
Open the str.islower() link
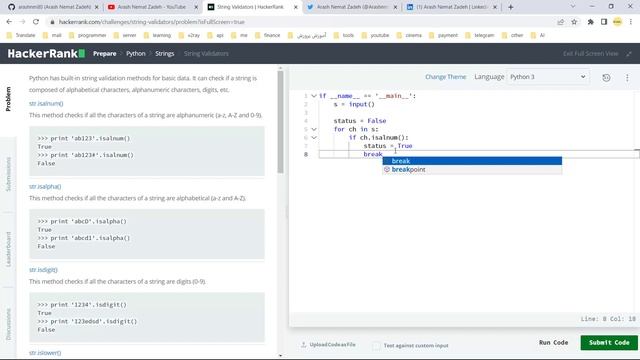pos(45,353)
